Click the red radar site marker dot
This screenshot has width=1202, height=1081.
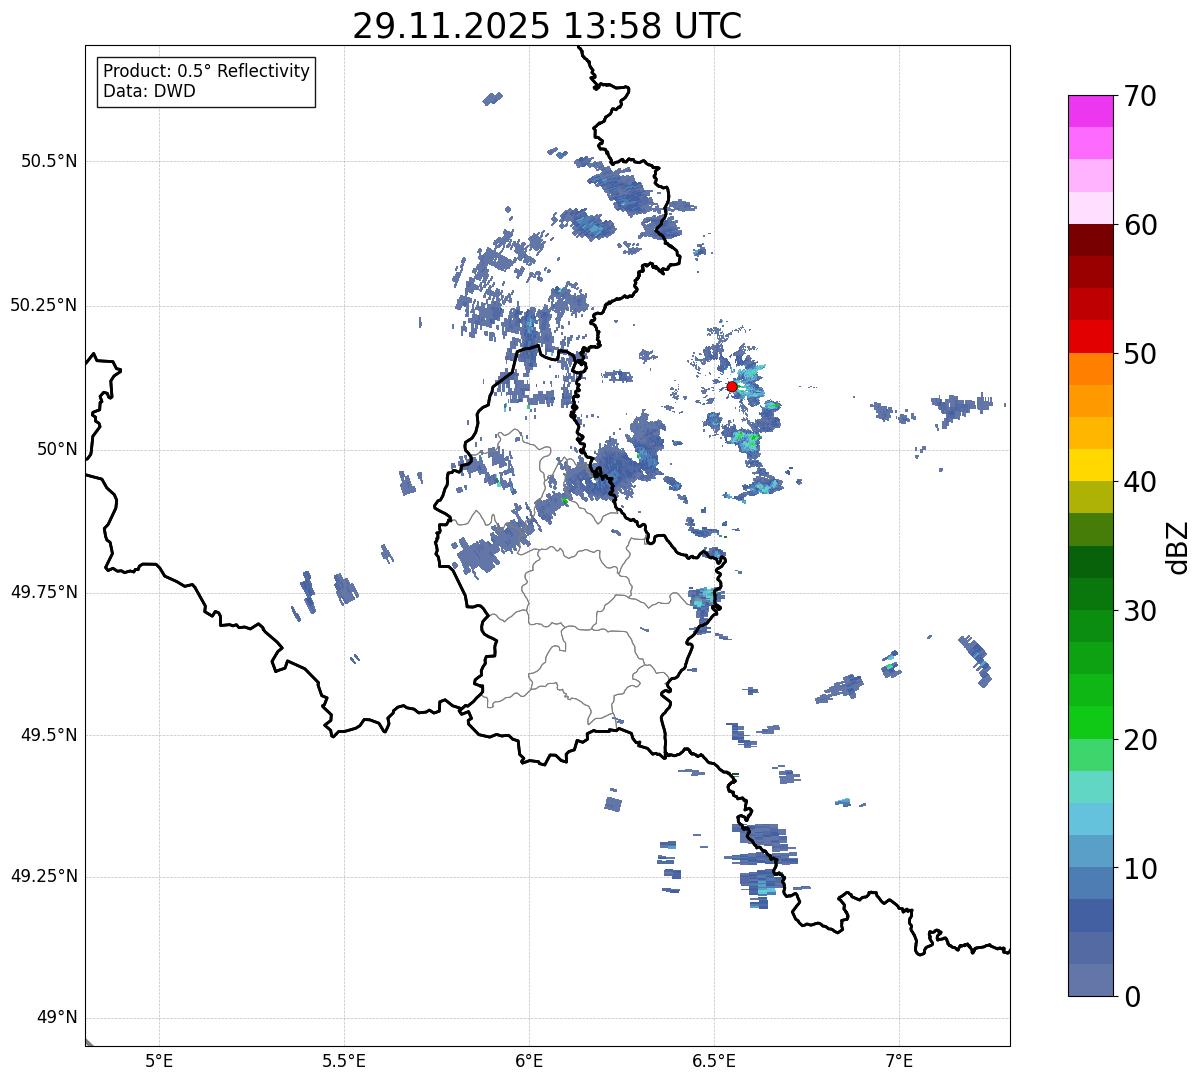(732, 386)
